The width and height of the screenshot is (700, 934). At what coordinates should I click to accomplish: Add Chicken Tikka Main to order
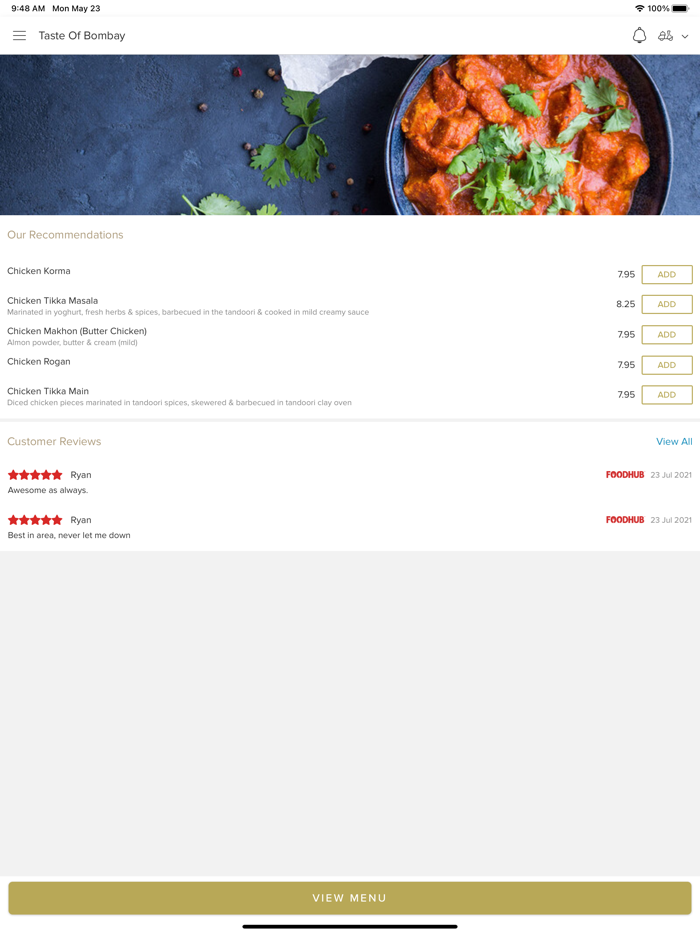tap(667, 395)
